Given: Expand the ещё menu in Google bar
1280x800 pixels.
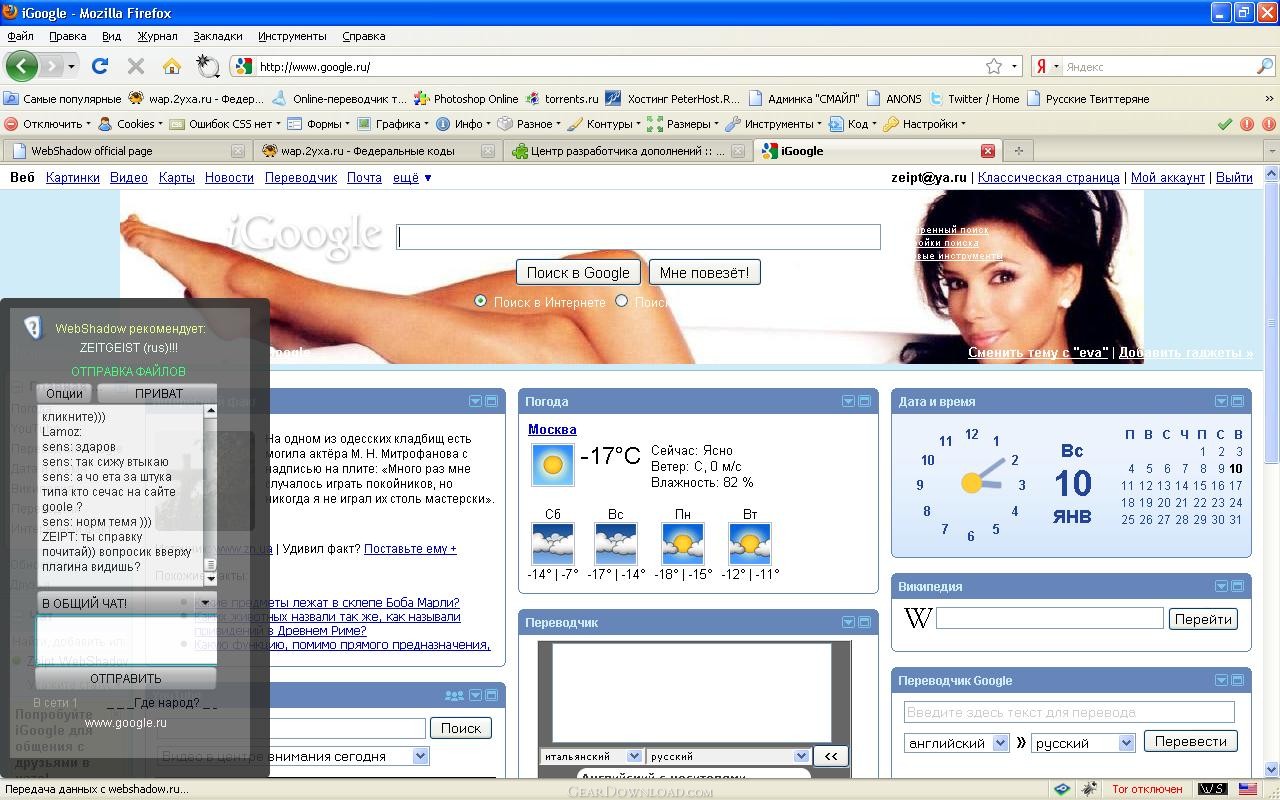Looking at the screenshot, I should point(412,177).
